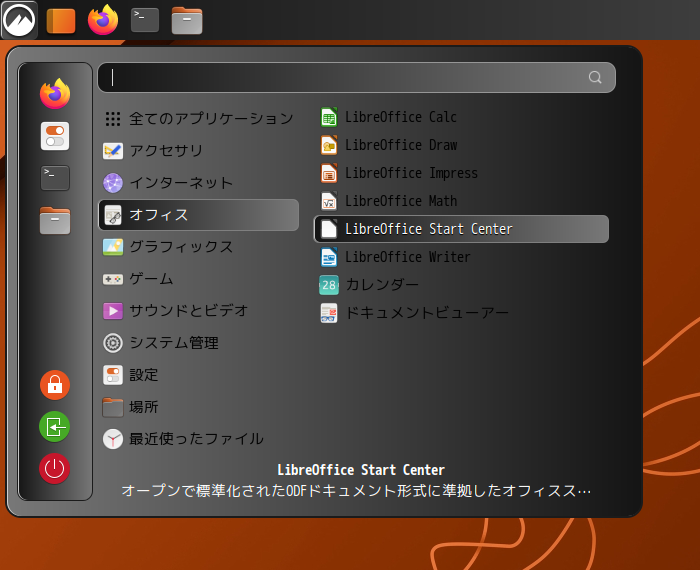
Task: Launch Firefox from menu favorites sidebar
Action: [x=55, y=94]
